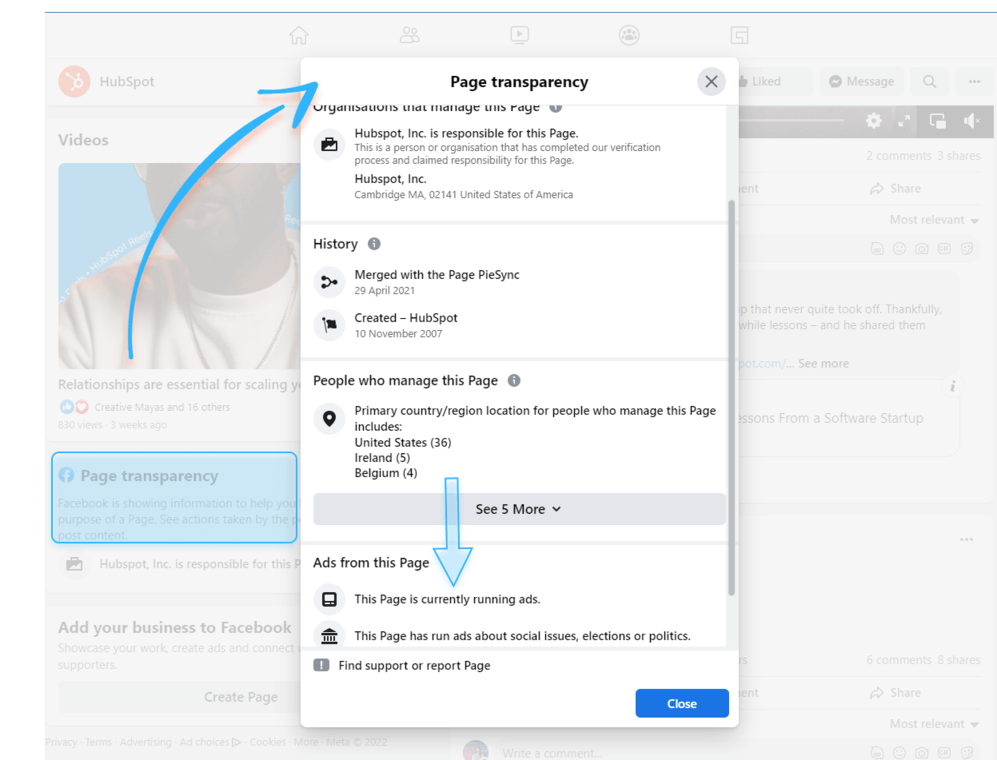Image resolution: width=997 pixels, height=760 pixels.
Task: Open Facebook Home from the top navigation
Action: 299,34
